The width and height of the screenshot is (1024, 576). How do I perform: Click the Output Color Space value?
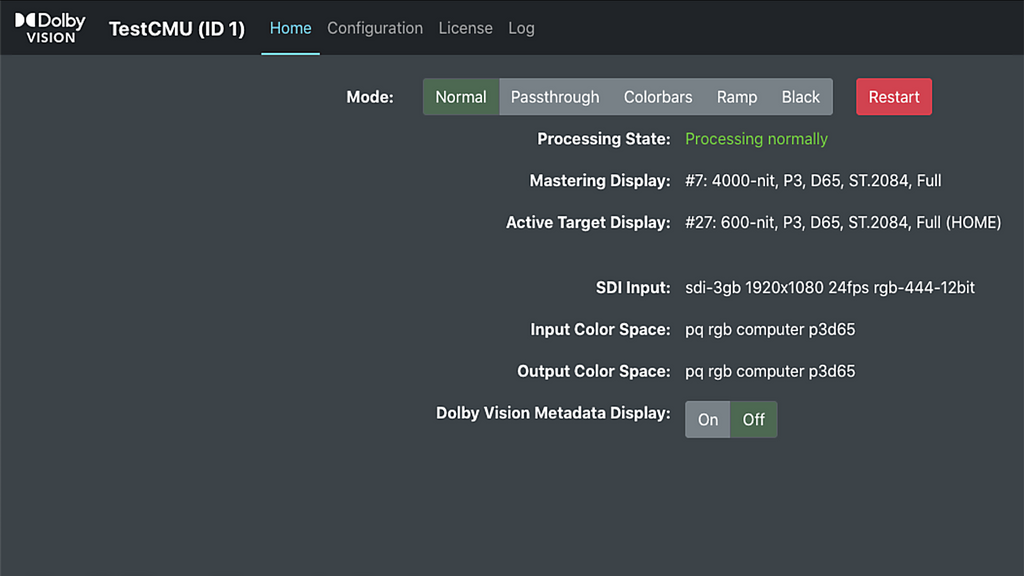770,371
